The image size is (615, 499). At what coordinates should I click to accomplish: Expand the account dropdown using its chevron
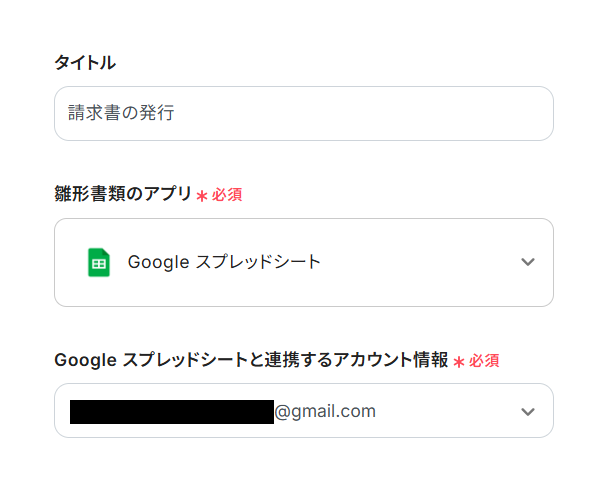click(x=528, y=411)
